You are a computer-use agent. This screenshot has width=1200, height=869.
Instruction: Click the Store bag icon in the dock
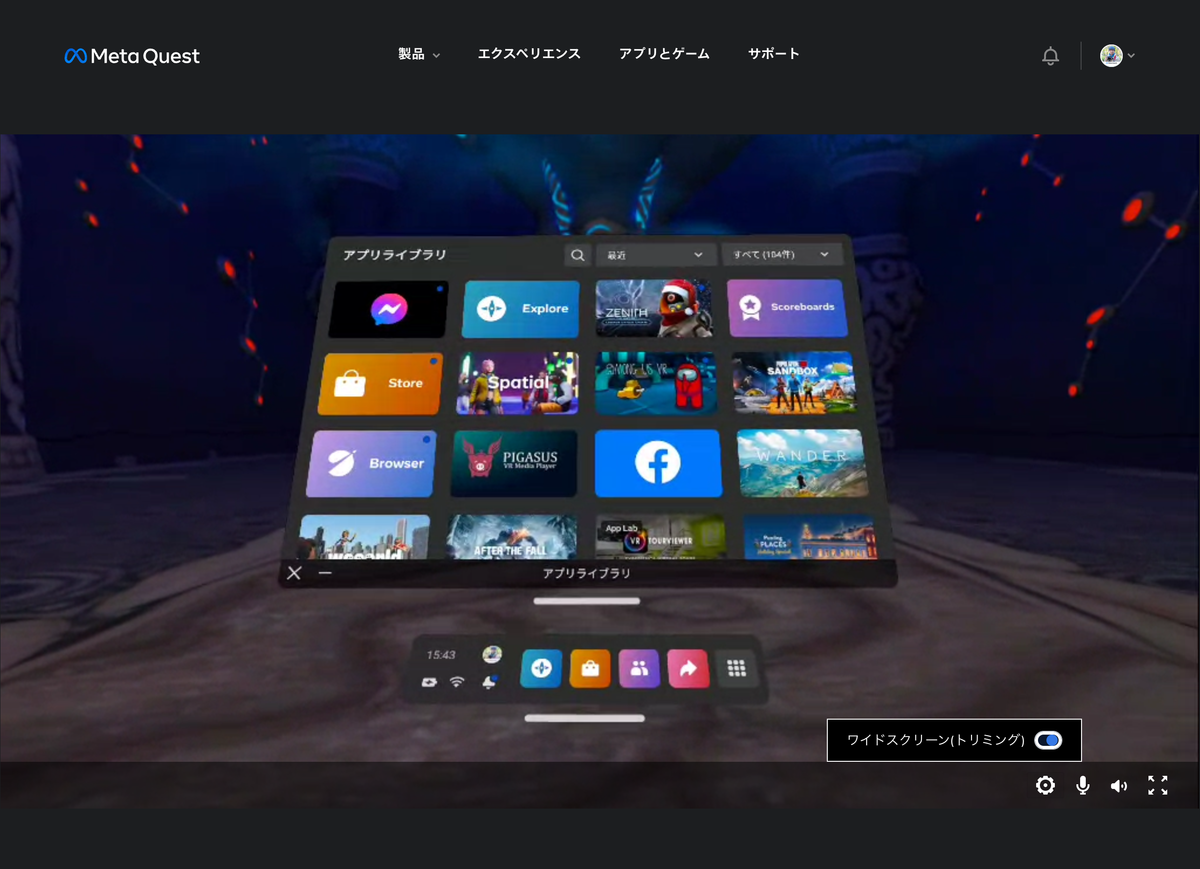point(590,669)
